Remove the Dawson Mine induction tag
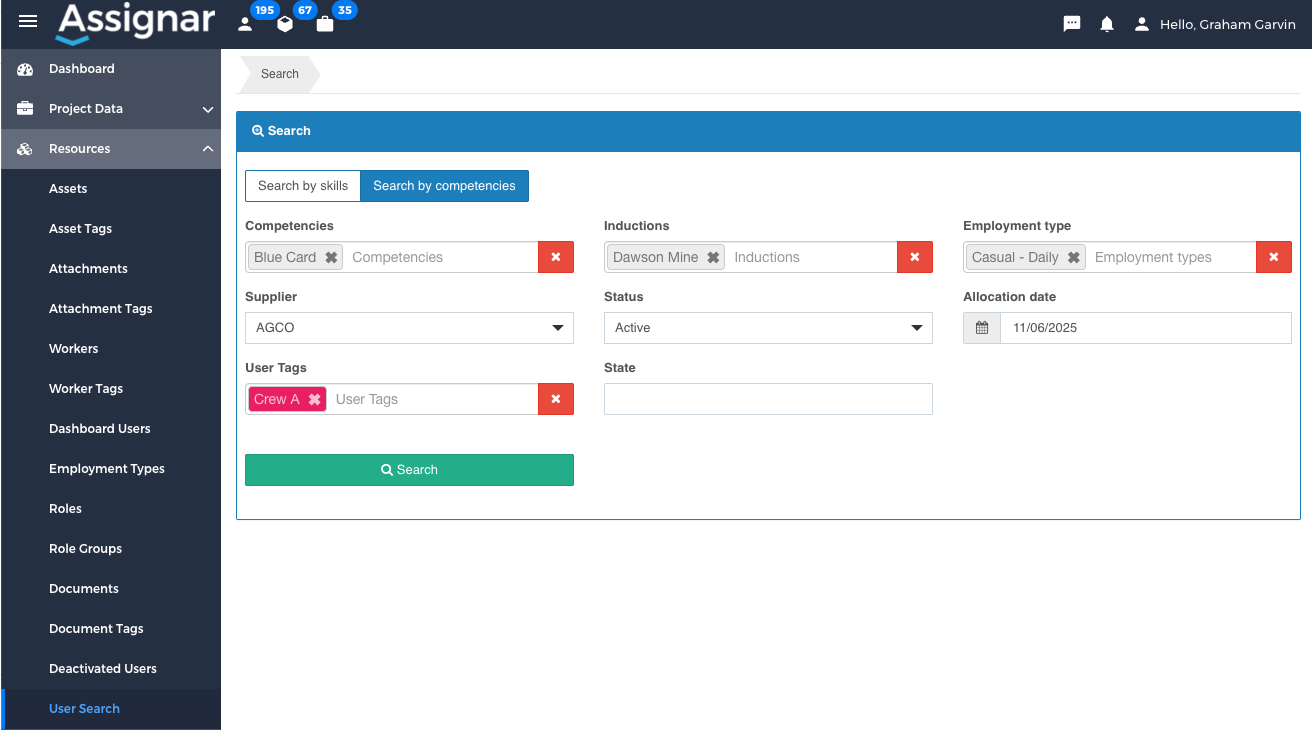Image resolution: width=1312 pixels, height=730 pixels. click(713, 257)
